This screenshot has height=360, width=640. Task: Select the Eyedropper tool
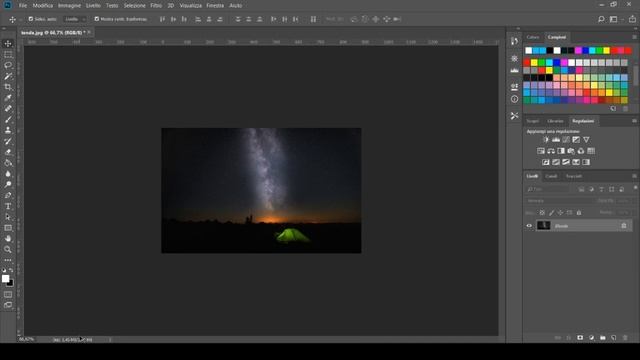tap(8, 98)
